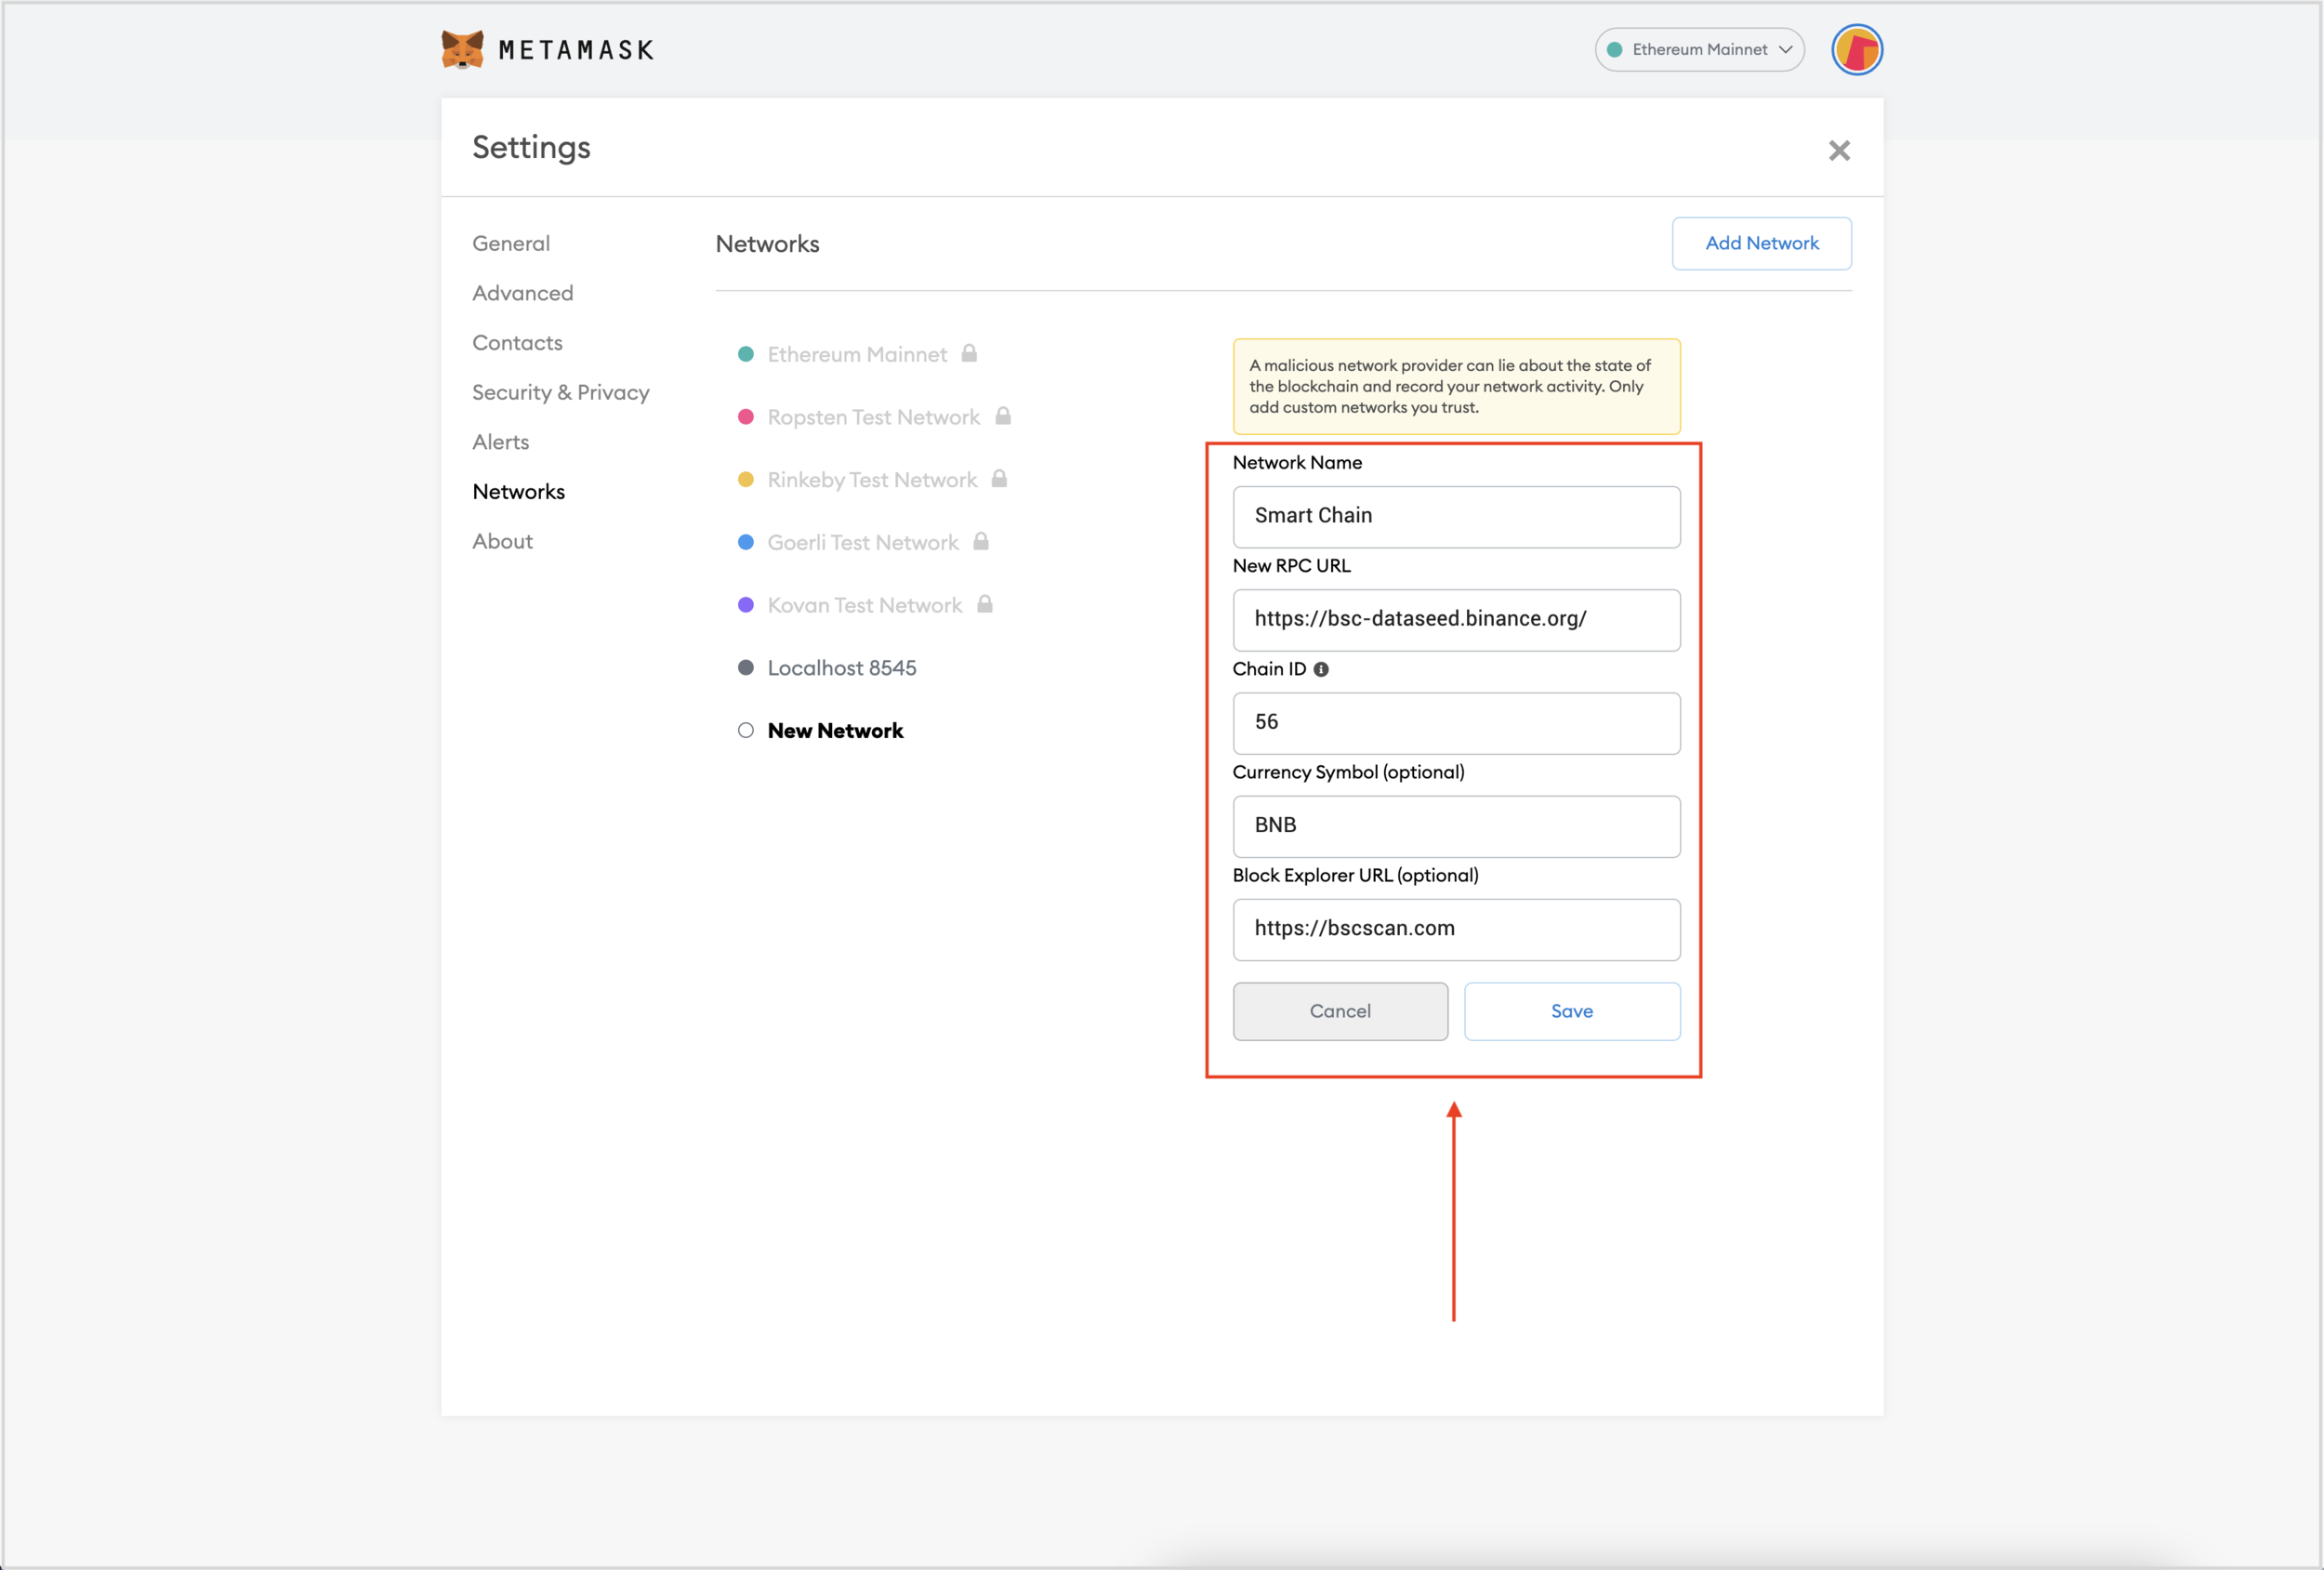Open Advanced settings
Screen dimensions: 2324x1570
click(x=522, y=293)
